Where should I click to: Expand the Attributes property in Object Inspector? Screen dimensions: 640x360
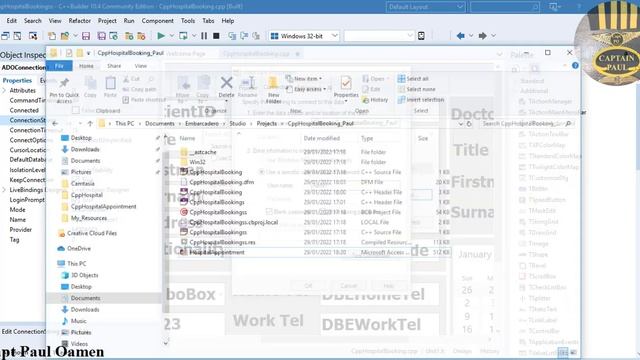tap(4, 90)
